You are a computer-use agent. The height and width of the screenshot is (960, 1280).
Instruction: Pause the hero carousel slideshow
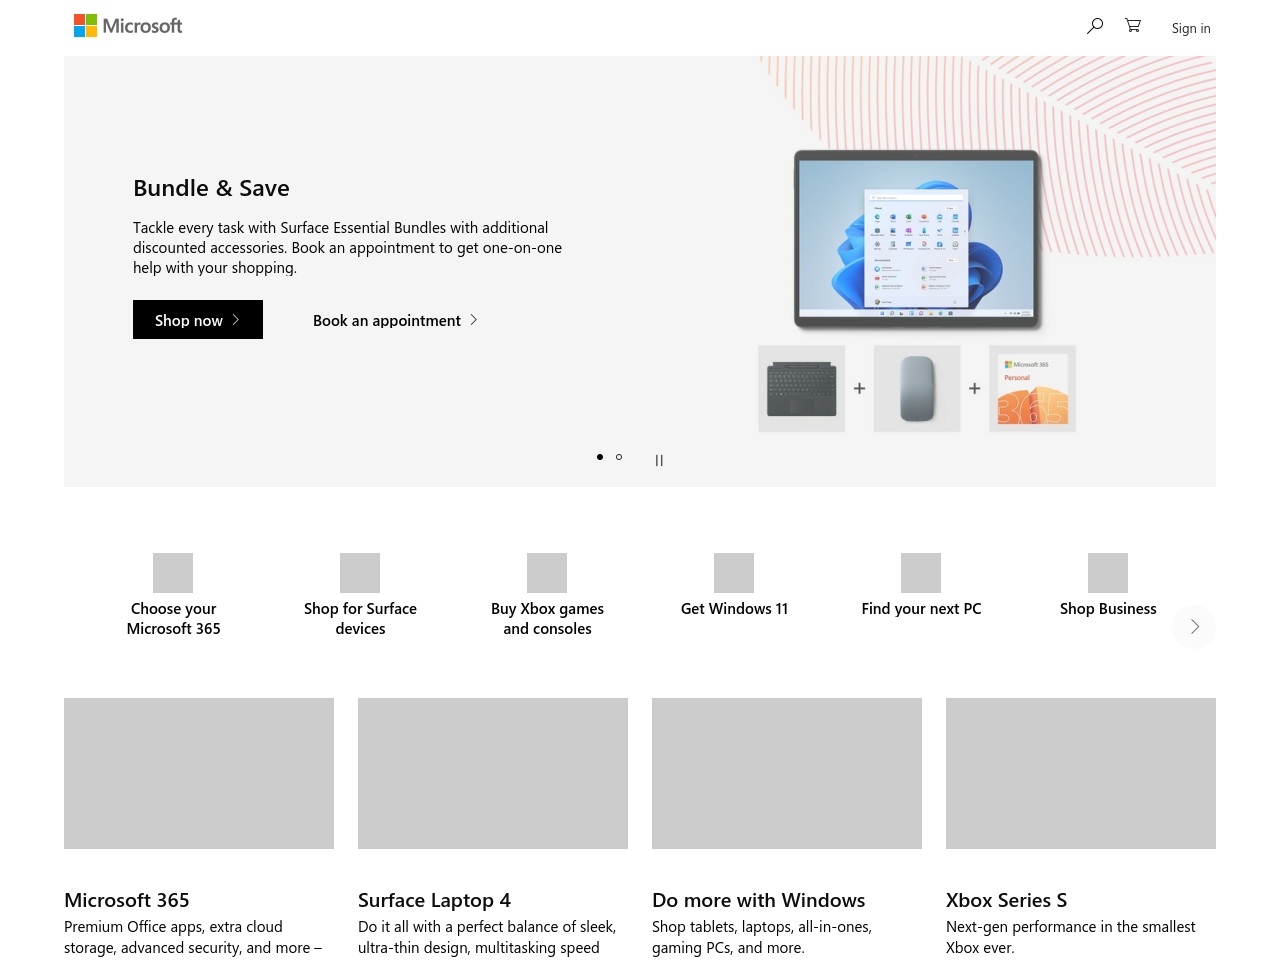[x=659, y=460]
